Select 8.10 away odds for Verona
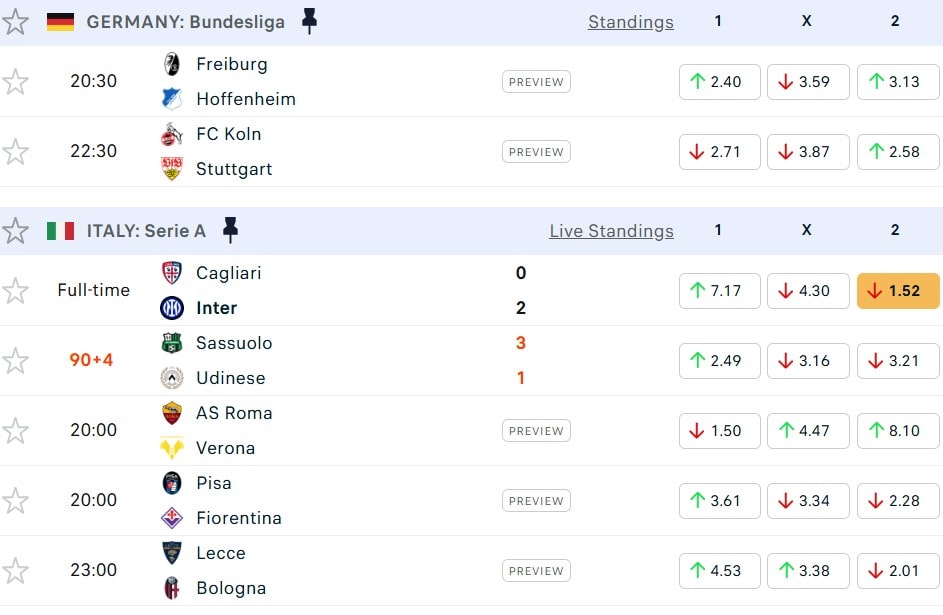Image resolution: width=943 pixels, height=615 pixels. [897, 431]
